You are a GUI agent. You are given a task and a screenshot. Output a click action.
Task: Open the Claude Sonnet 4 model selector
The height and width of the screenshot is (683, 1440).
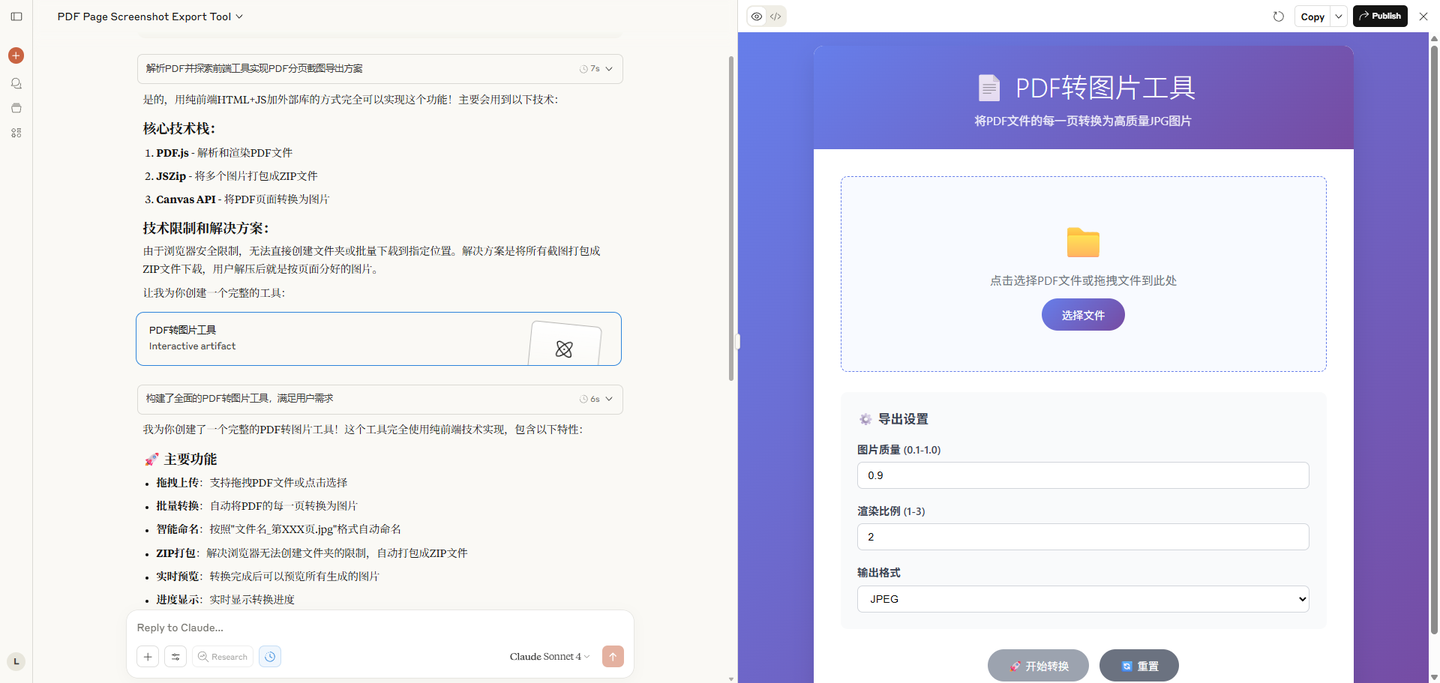pos(549,657)
